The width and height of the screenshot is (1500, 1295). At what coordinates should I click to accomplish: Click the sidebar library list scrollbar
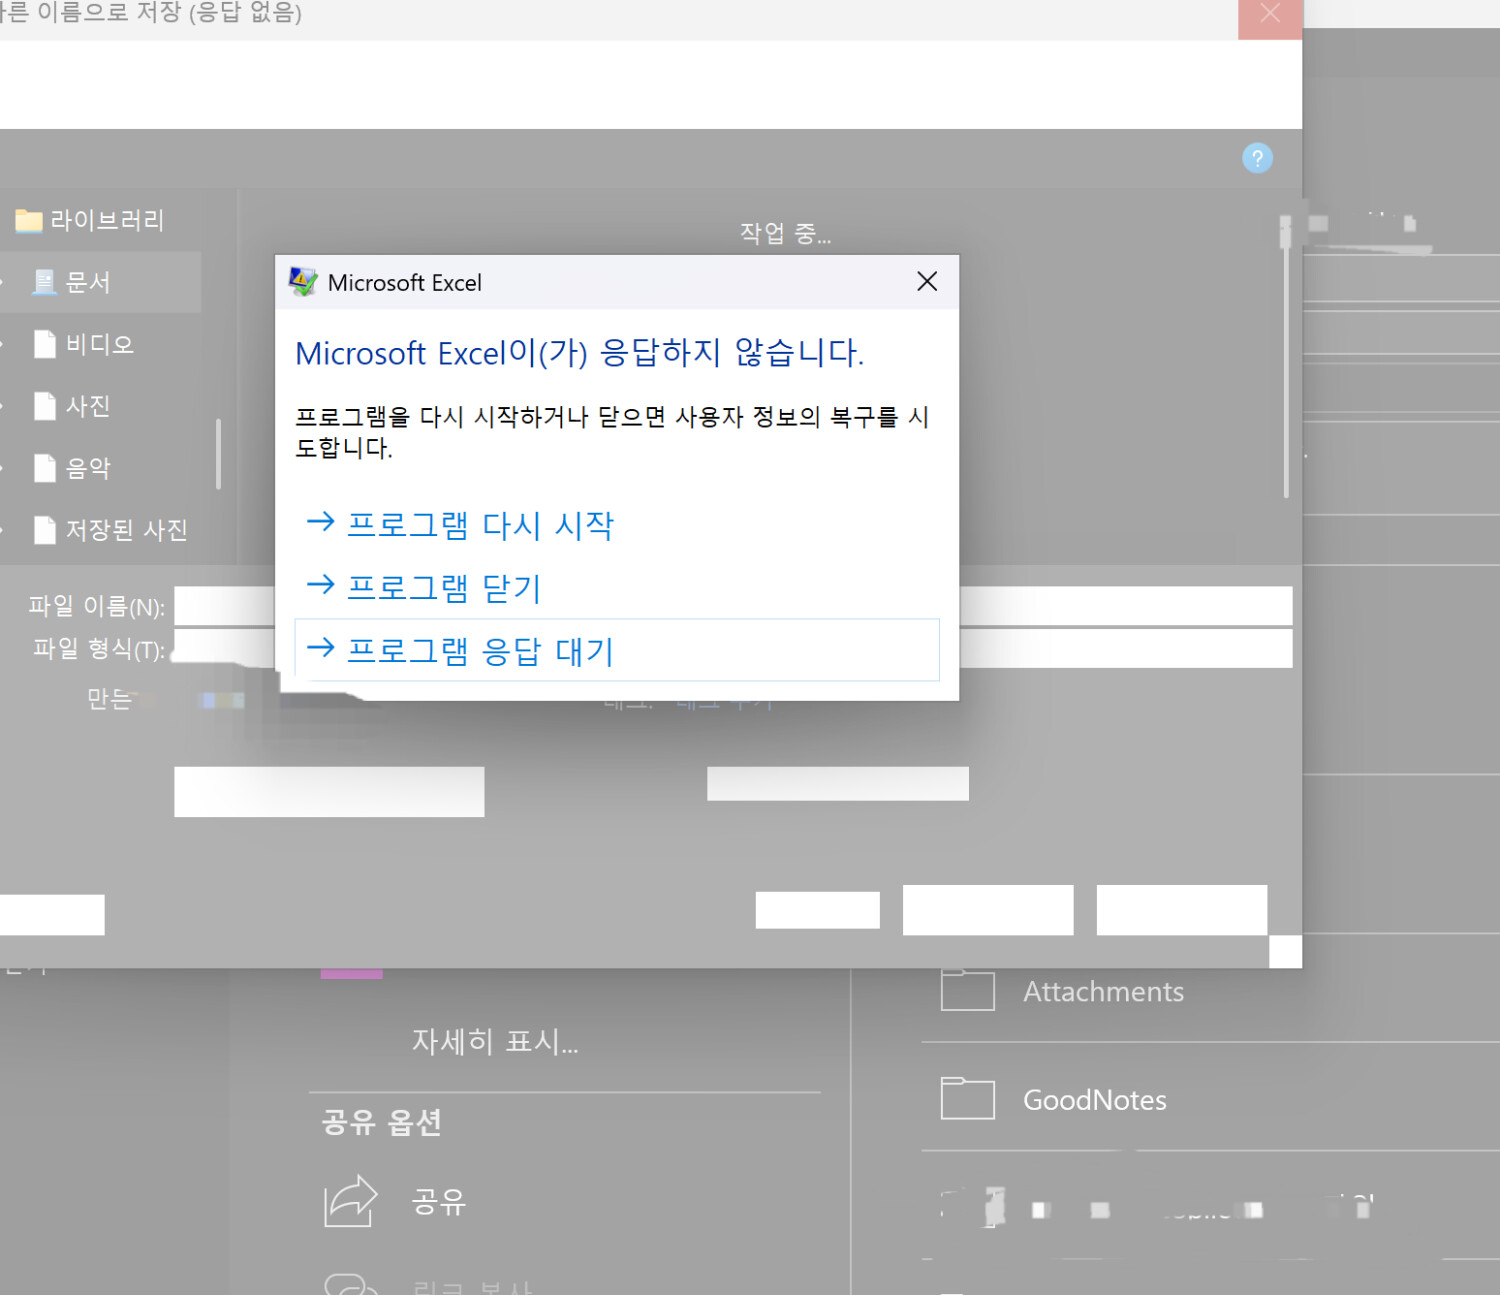click(218, 455)
